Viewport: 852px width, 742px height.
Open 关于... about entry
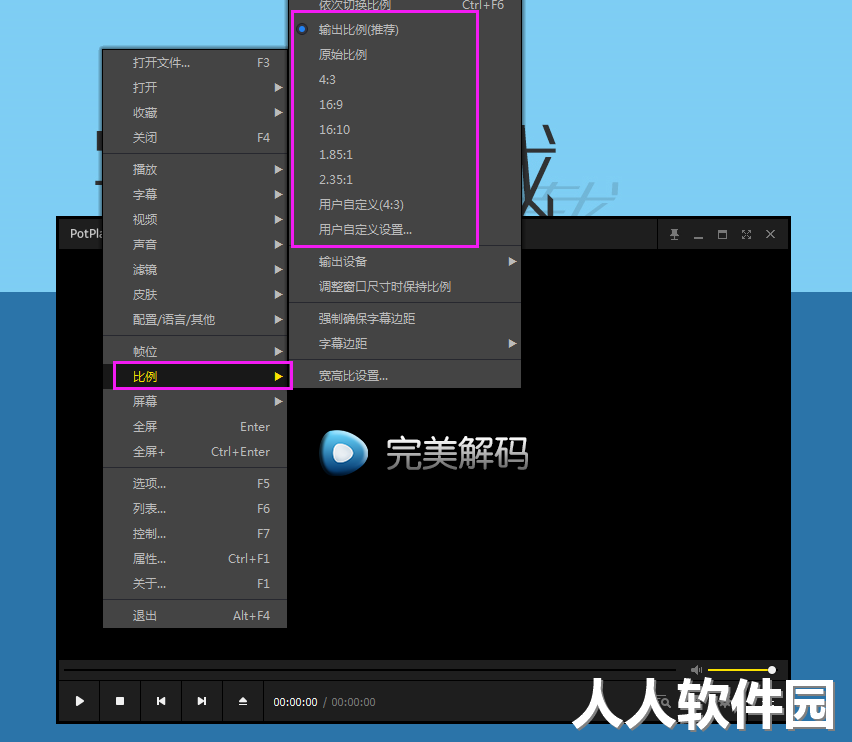coord(195,583)
